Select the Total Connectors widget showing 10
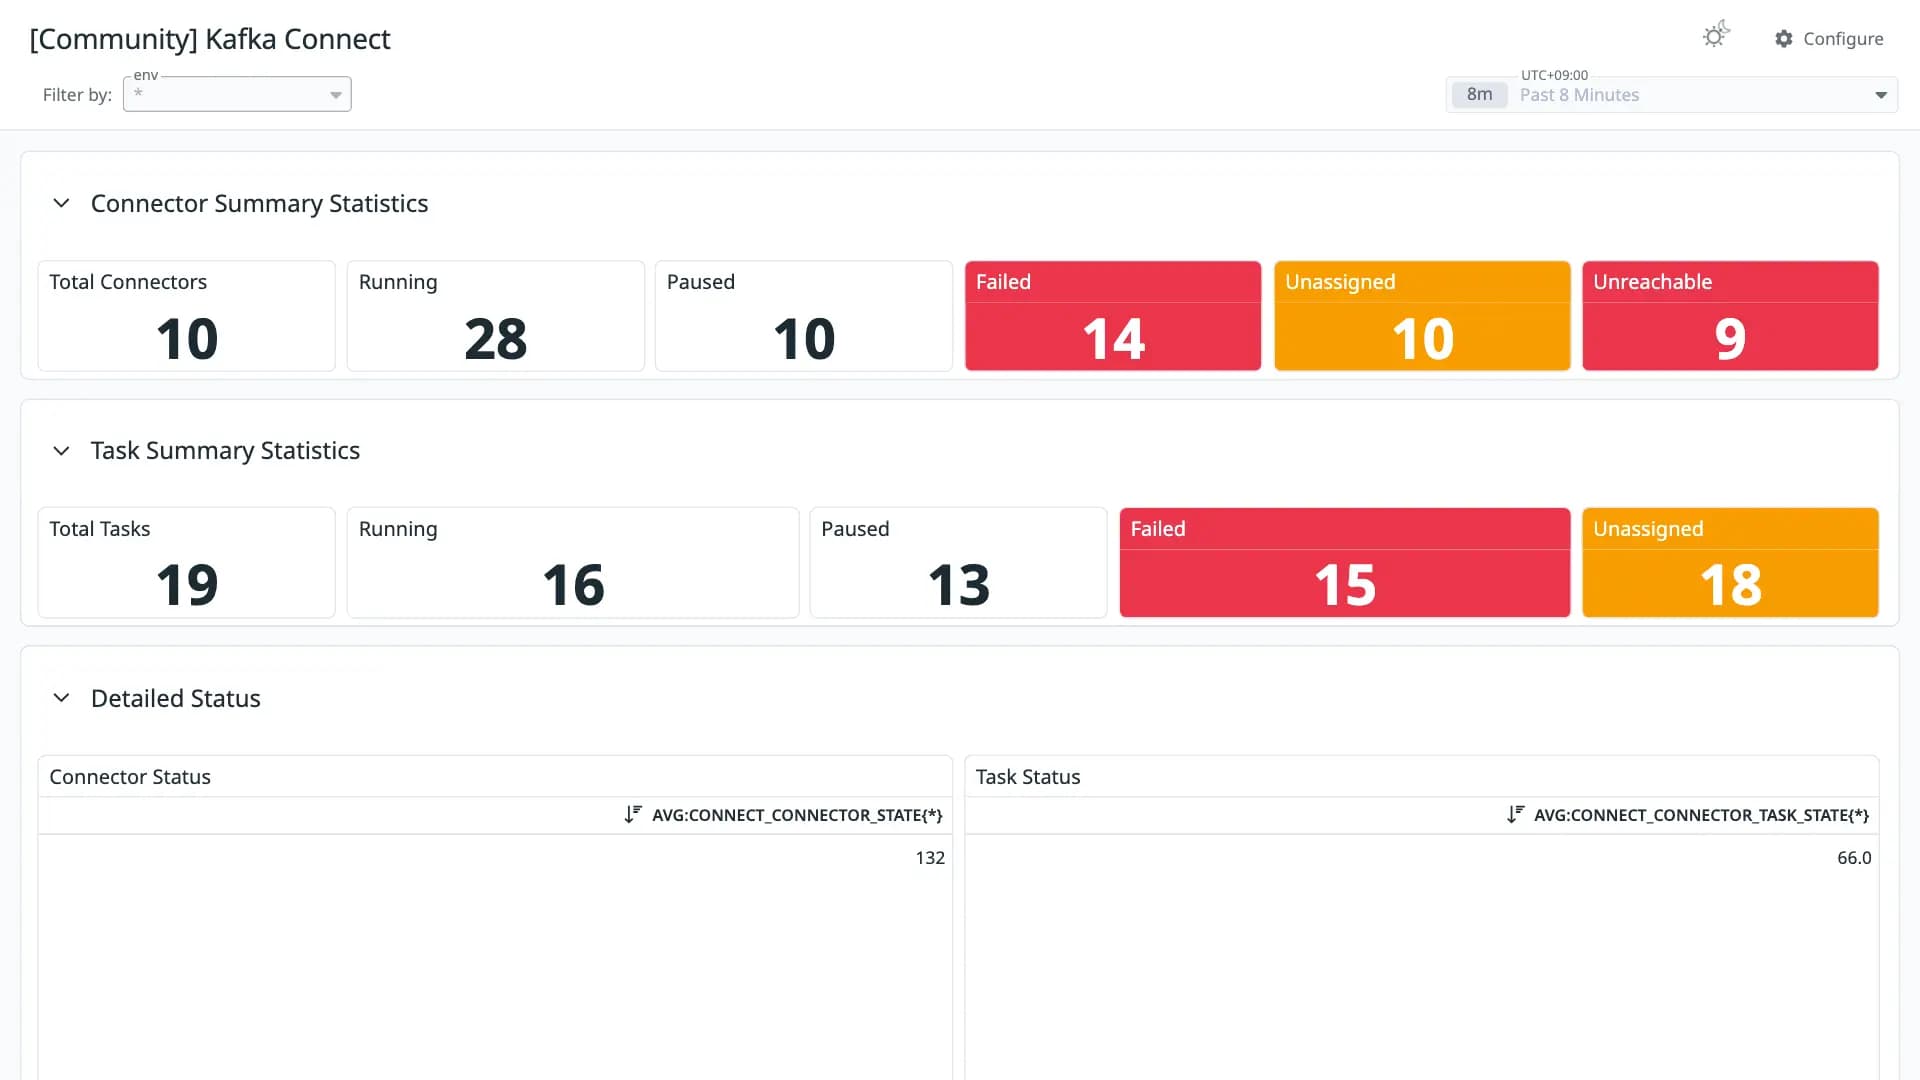Screen dimensions: 1920x1080 (187, 316)
